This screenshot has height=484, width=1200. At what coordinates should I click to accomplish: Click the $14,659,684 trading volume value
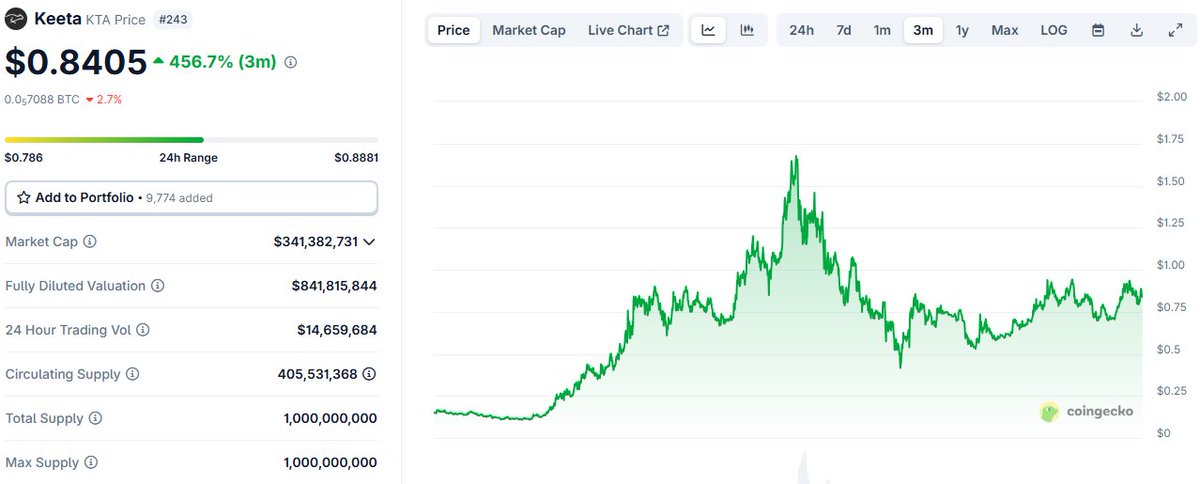click(x=337, y=330)
